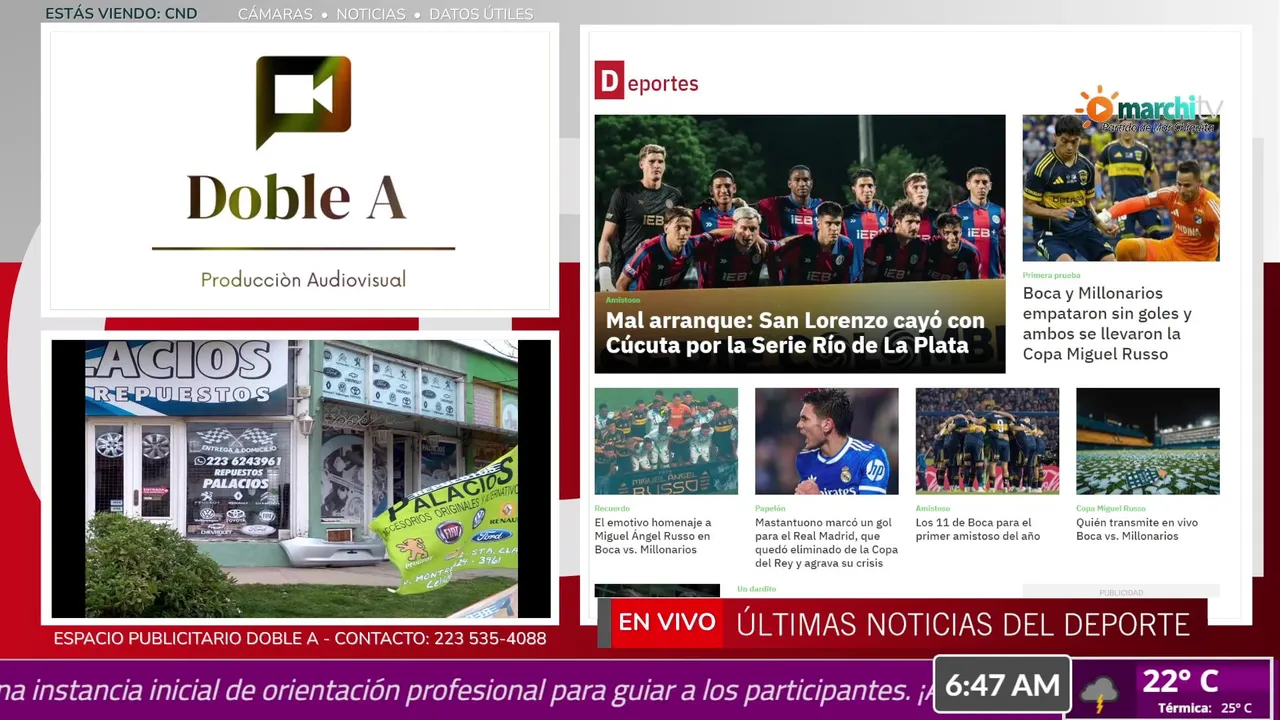
Task: Open El emotivo homenaje a Russo article
Action: coord(653,536)
